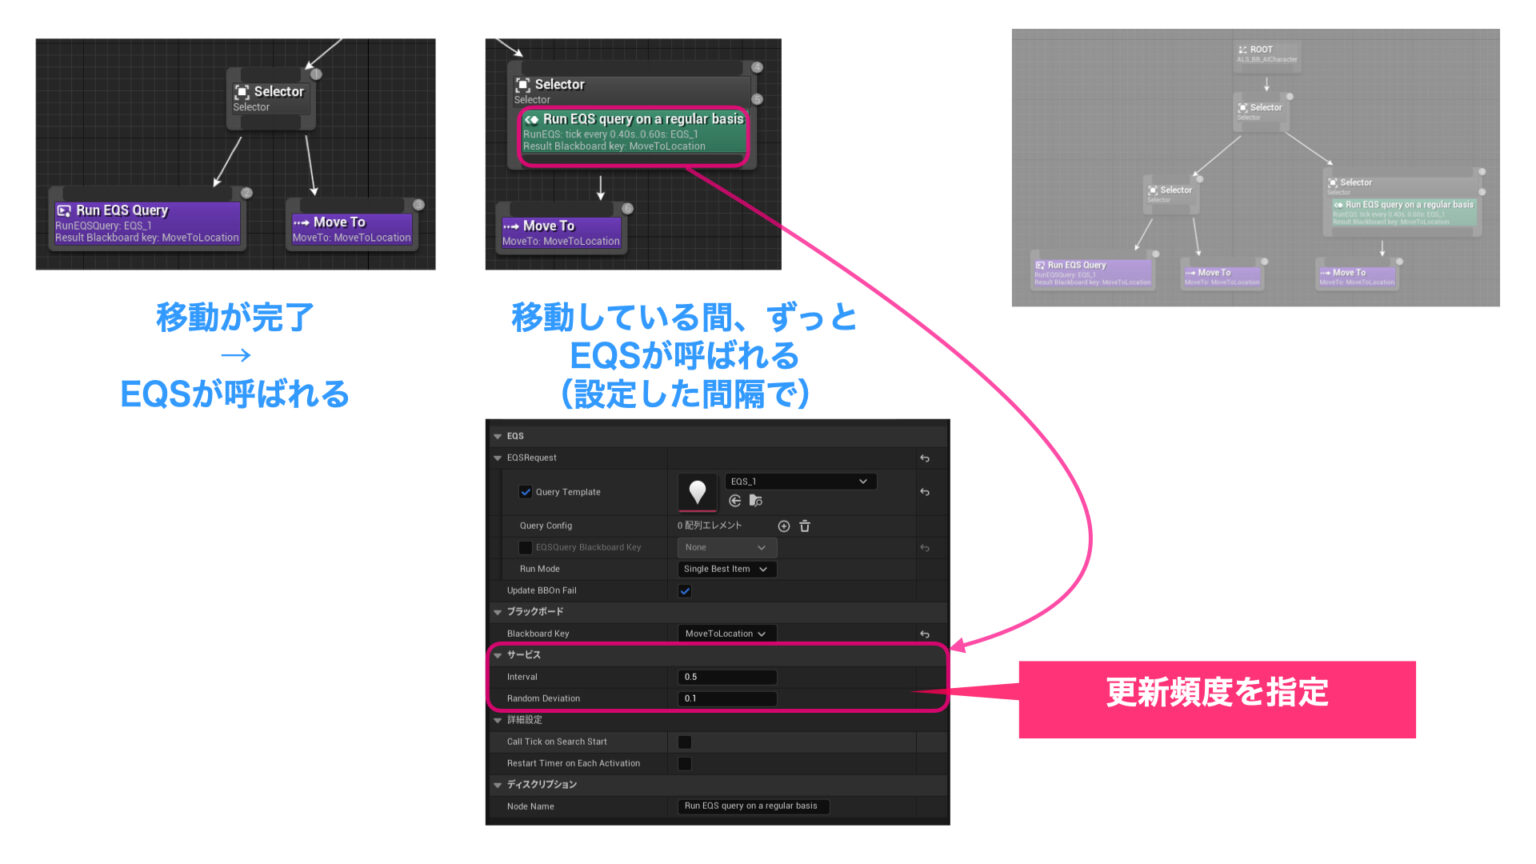Click the reset arrow on the EQSRequest row
The height and width of the screenshot is (864, 1536).
[925, 458]
